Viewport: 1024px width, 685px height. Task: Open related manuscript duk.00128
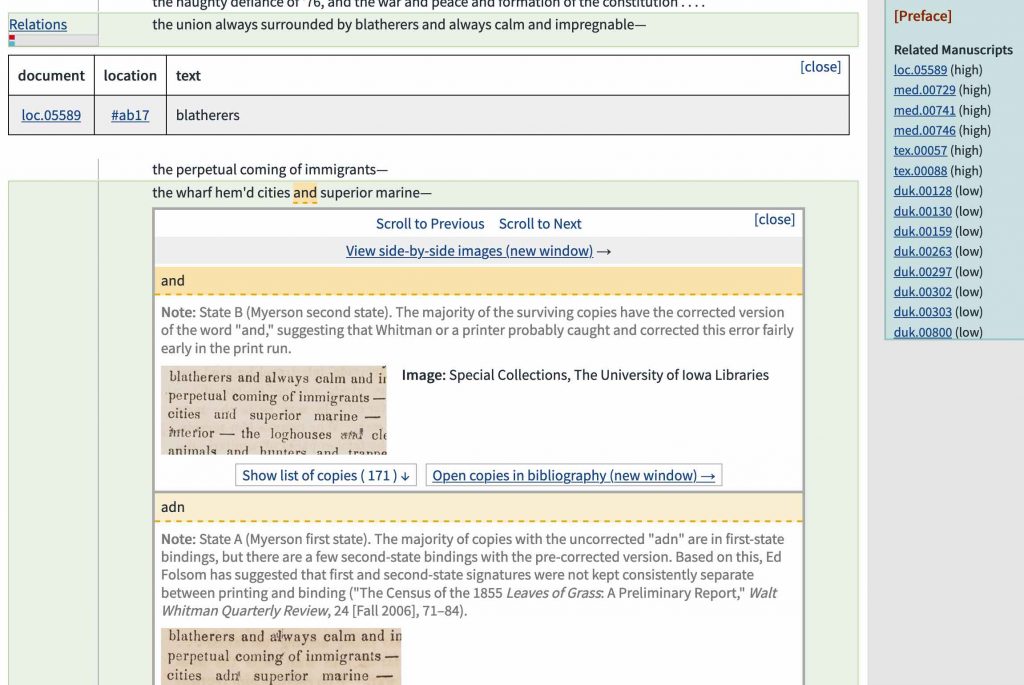tap(922, 191)
